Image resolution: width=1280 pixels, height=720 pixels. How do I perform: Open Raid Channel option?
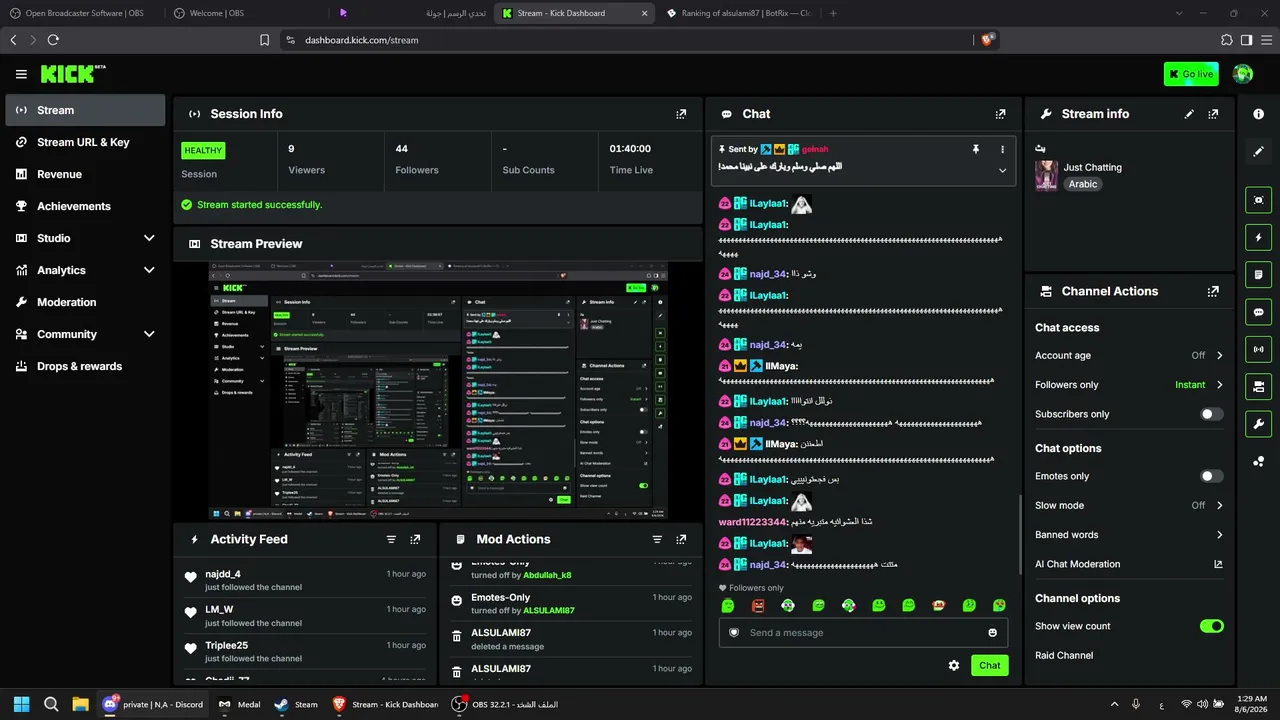coord(1064,656)
